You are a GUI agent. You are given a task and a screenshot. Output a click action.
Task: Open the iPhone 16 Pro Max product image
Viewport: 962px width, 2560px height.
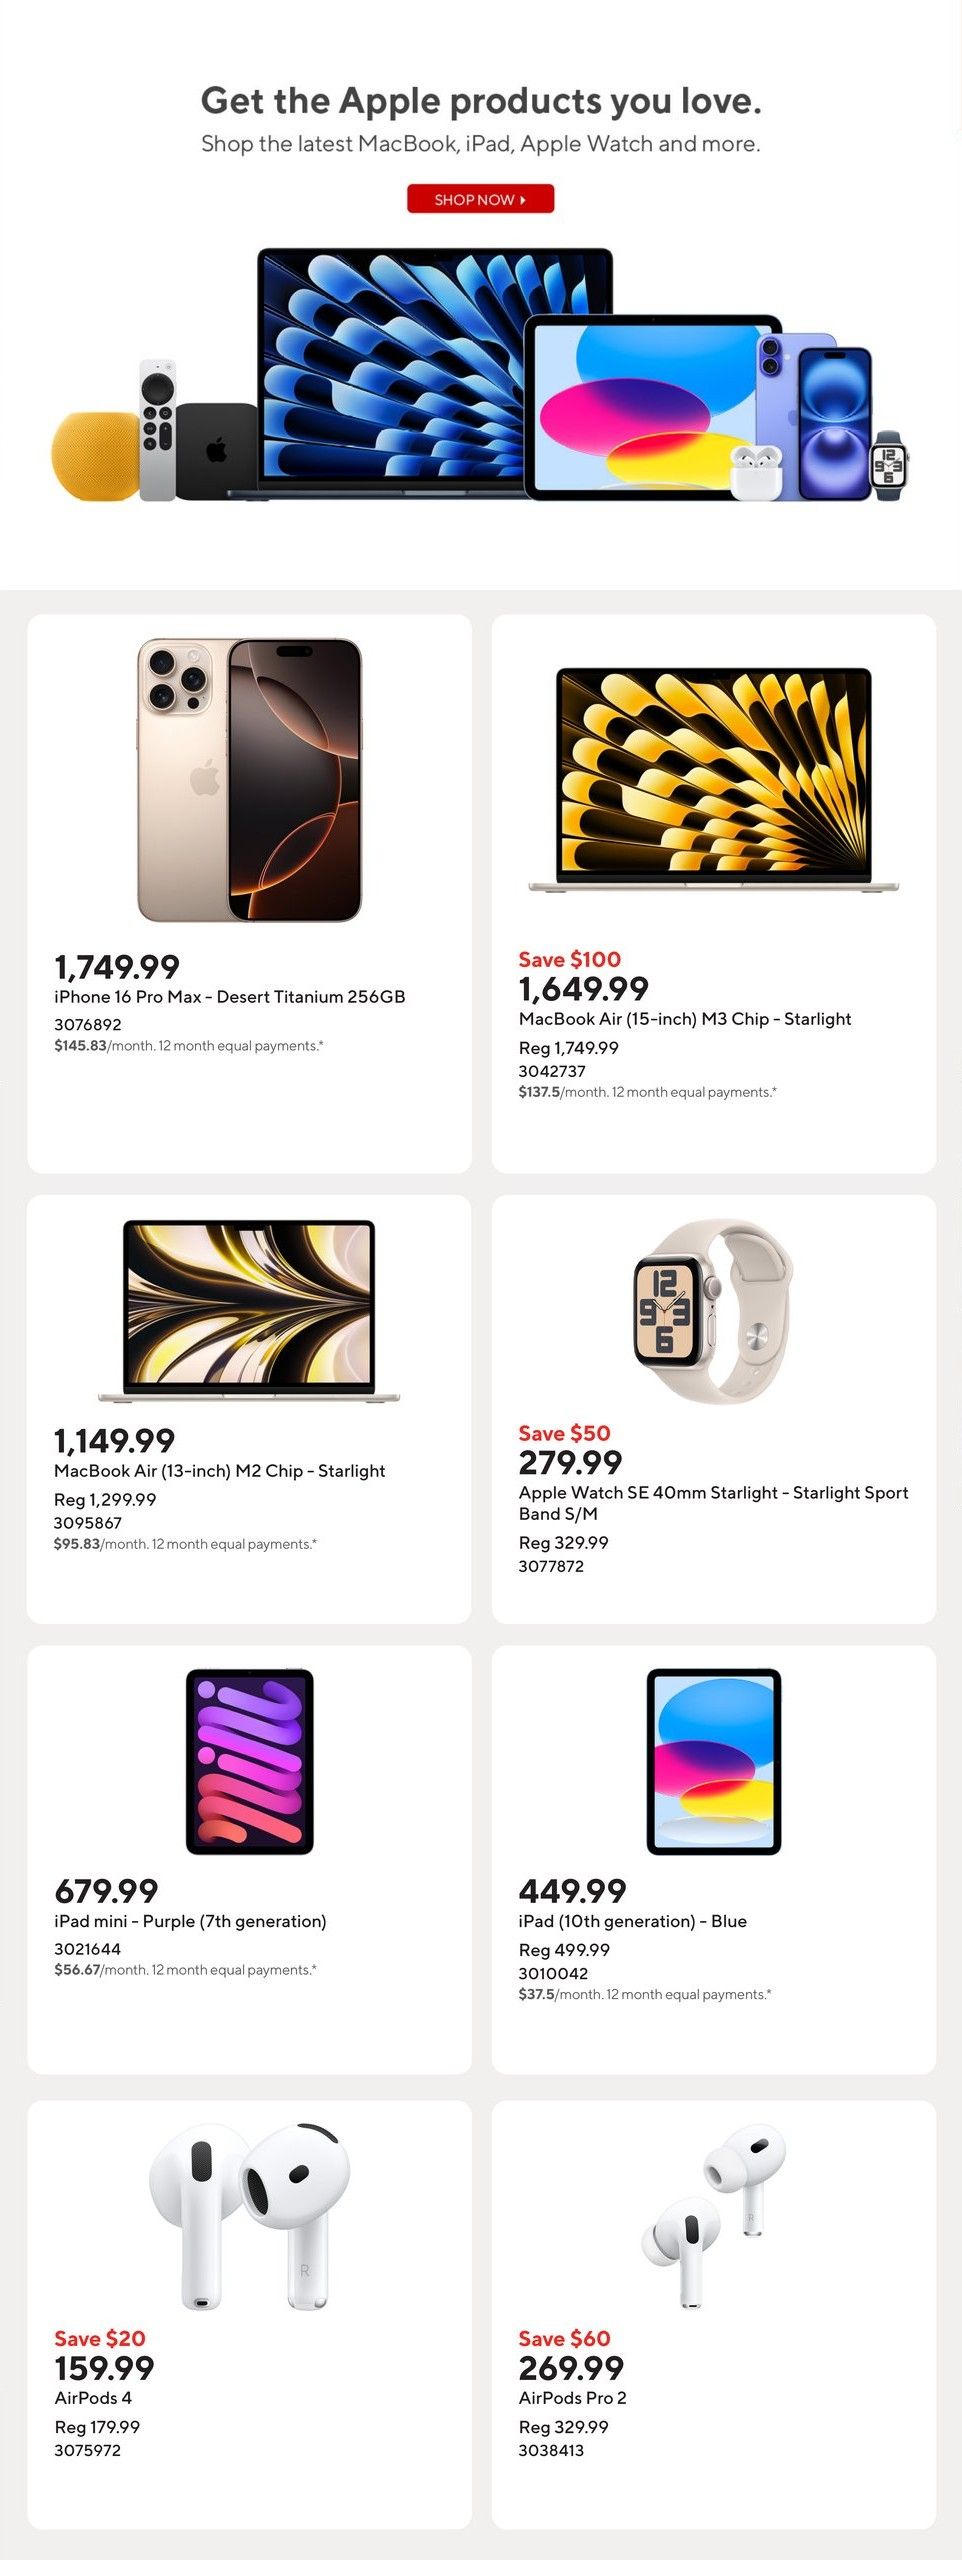tap(249, 780)
